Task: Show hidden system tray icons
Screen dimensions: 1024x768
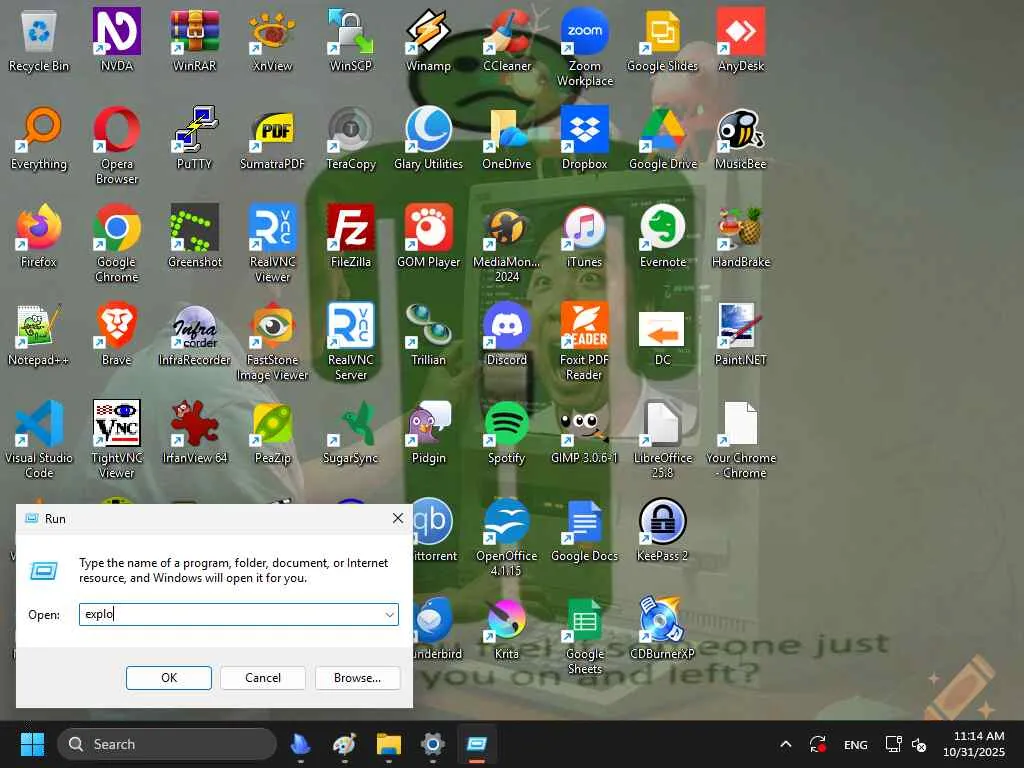Action: tap(786, 744)
